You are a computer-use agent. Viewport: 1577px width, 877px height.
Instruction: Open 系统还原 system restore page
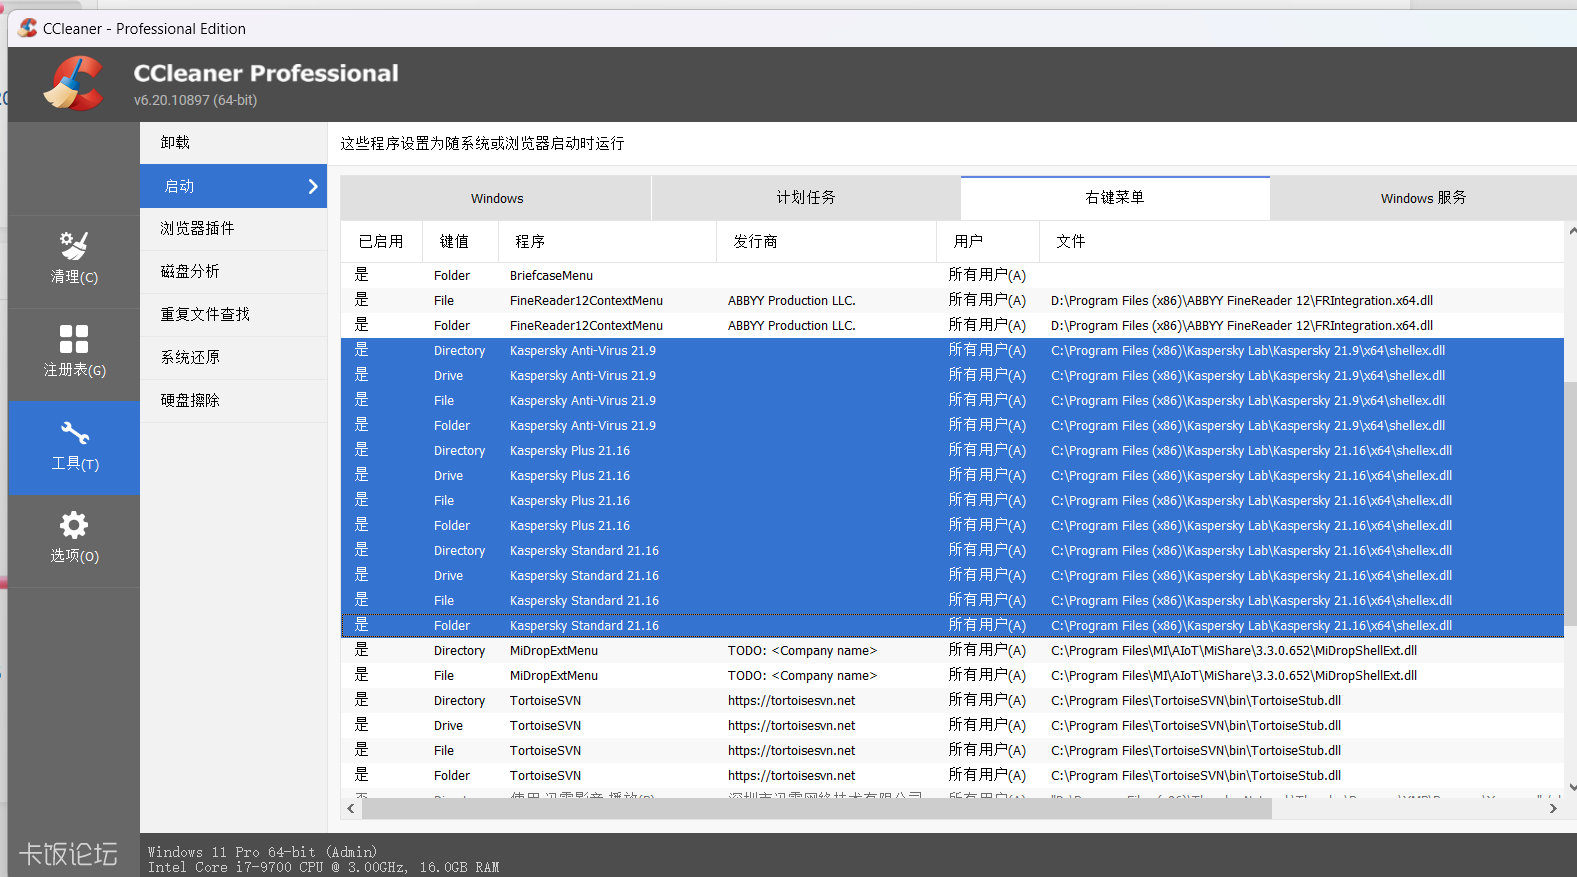click(233, 358)
